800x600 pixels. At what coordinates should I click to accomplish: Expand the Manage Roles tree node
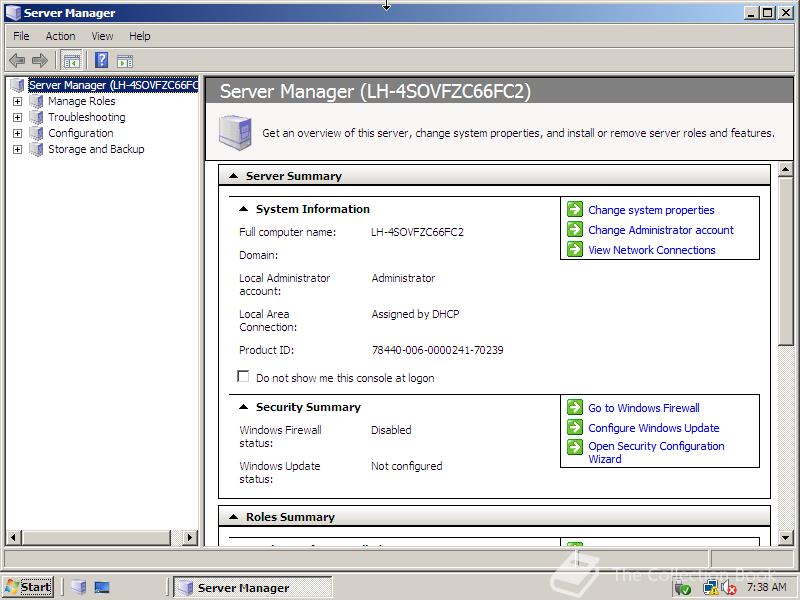coord(17,102)
